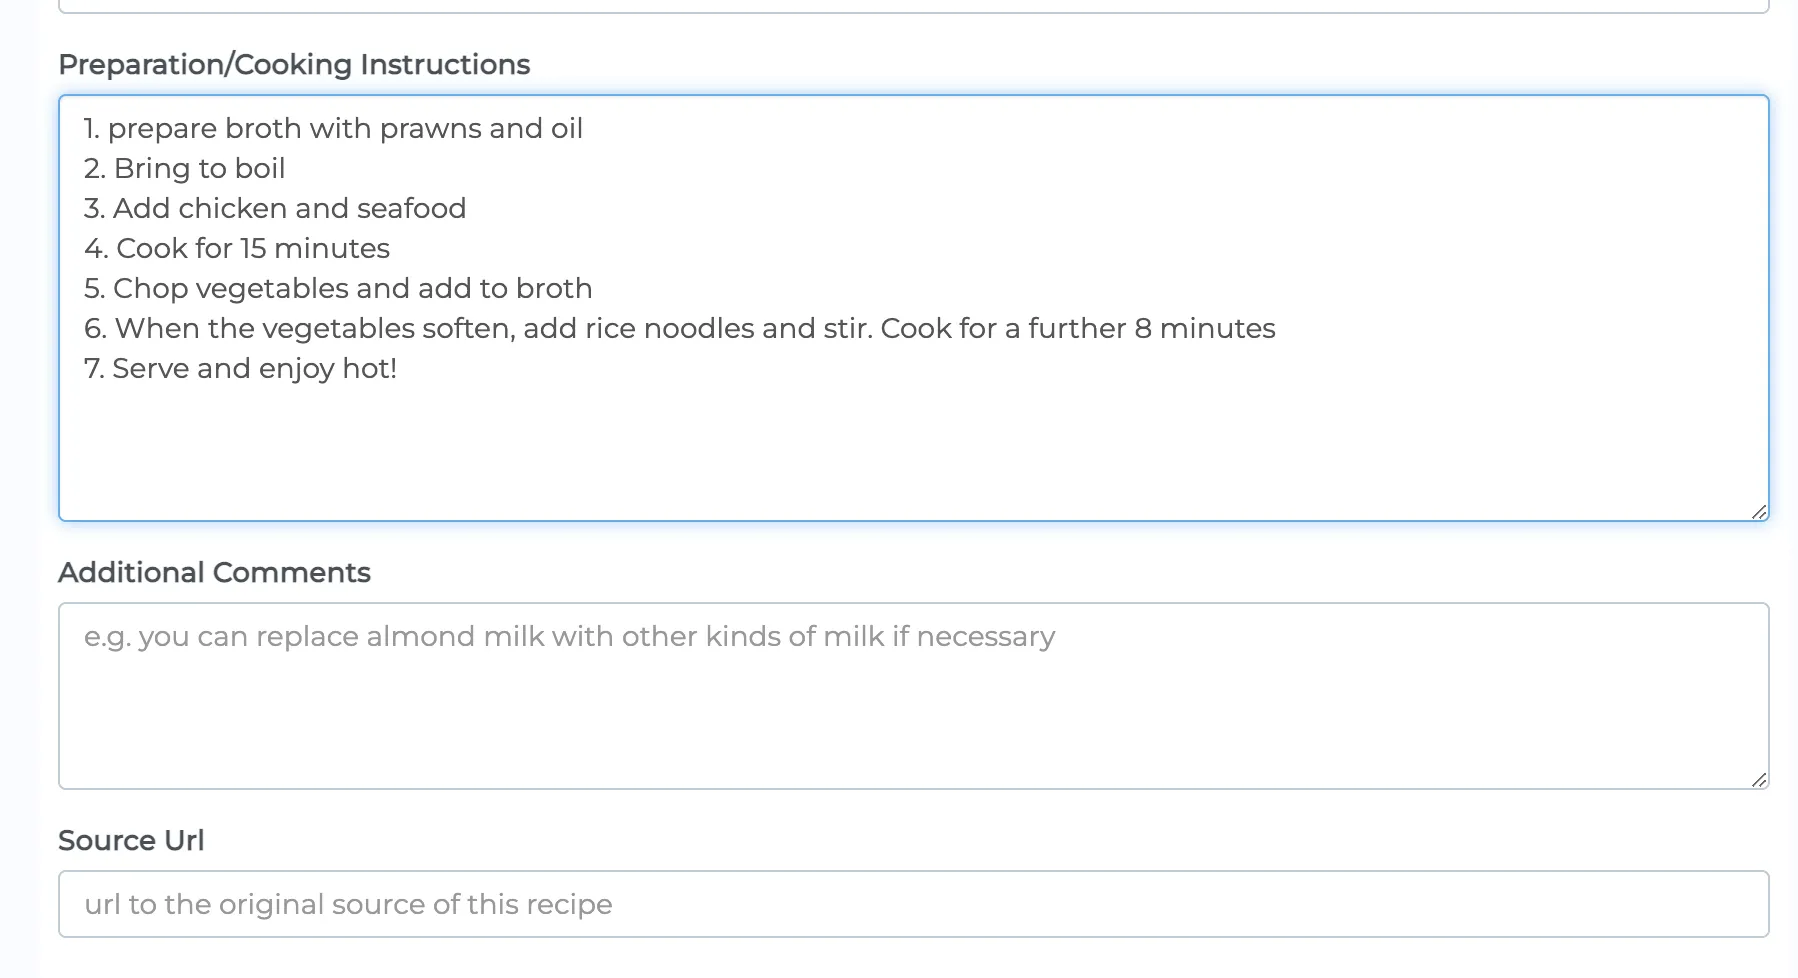Place cursor after 'enjoy hot!' in step 7
This screenshot has width=1798, height=978.
398,369
